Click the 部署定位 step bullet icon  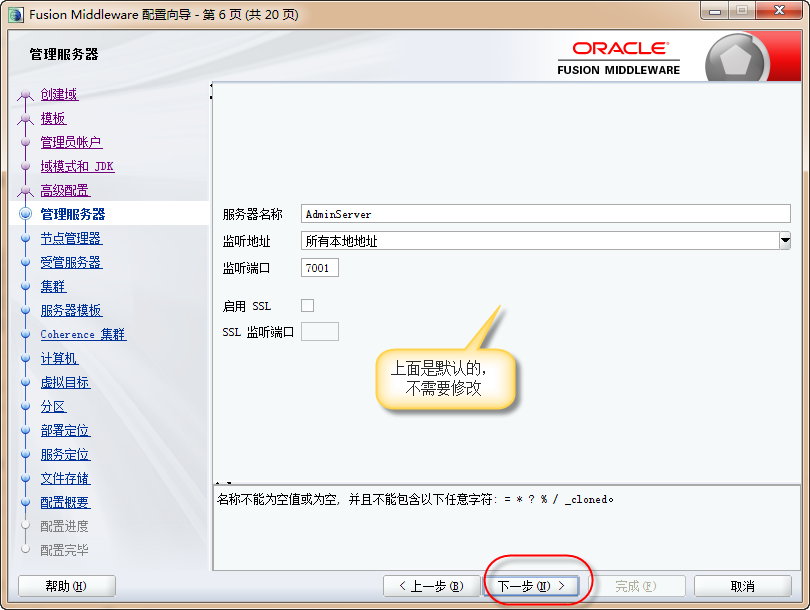pos(25,430)
